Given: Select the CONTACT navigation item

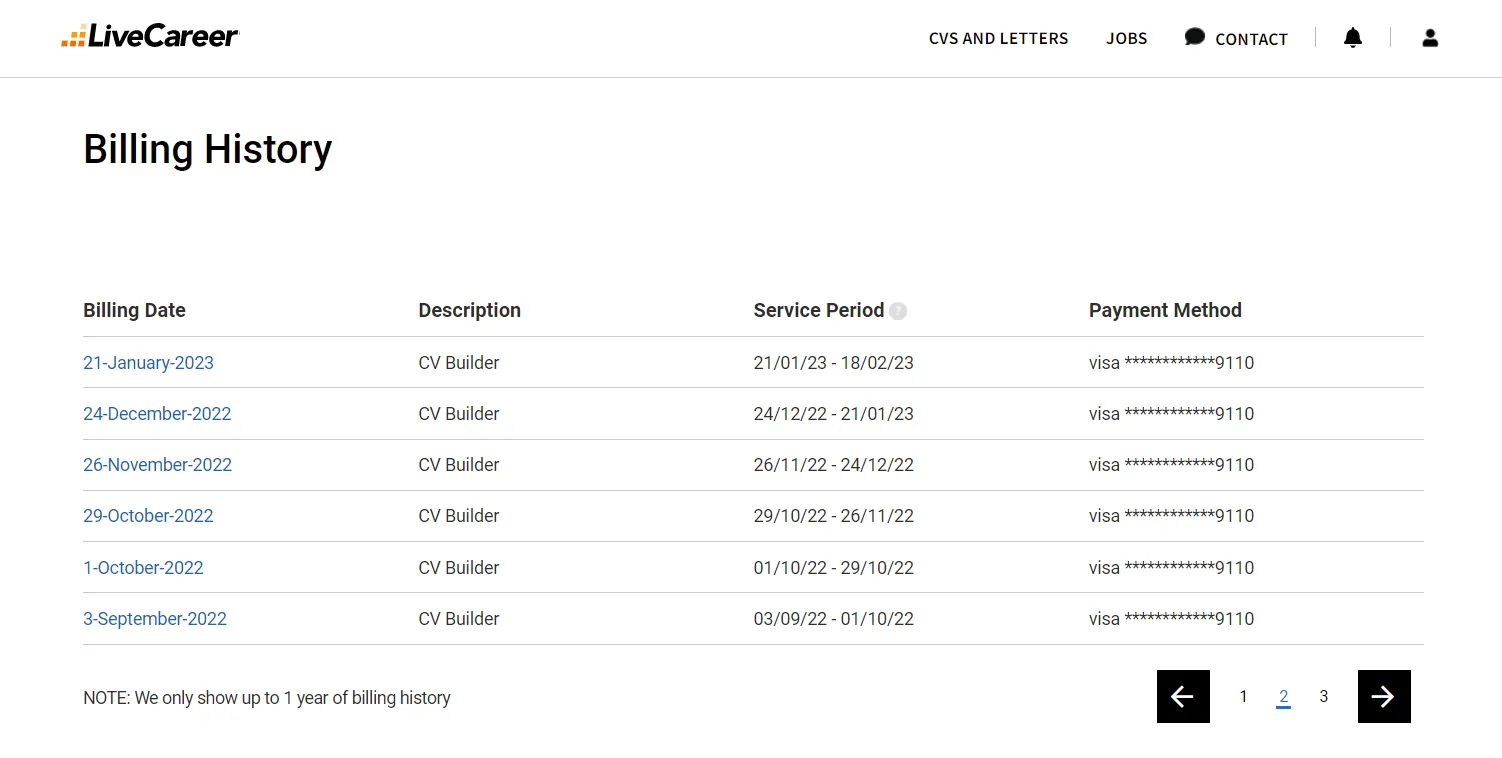Looking at the screenshot, I should (x=1251, y=40).
